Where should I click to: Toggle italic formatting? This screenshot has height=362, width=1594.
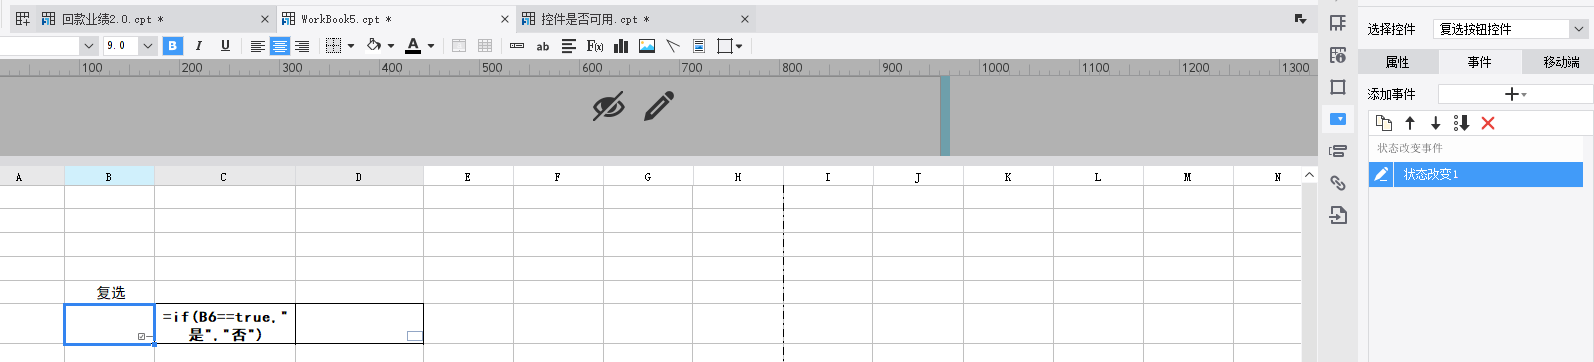199,46
